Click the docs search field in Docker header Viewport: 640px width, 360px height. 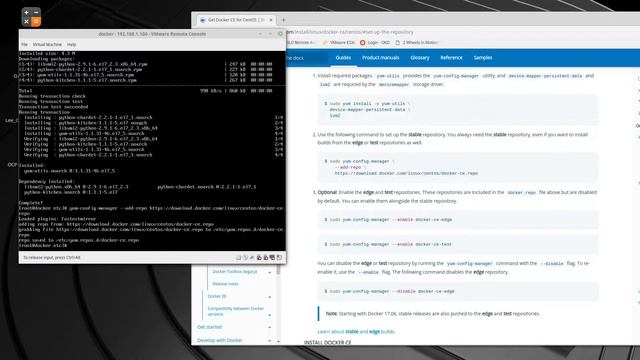click(x=306, y=58)
